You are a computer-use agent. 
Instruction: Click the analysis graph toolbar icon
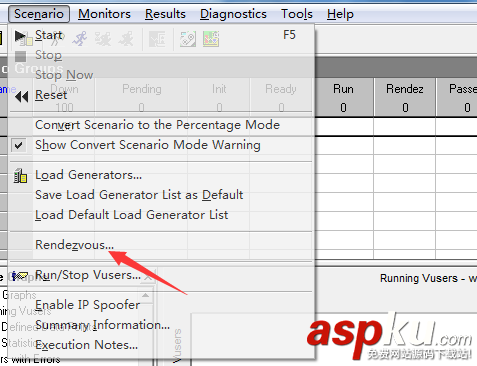click(x=211, y=39)
